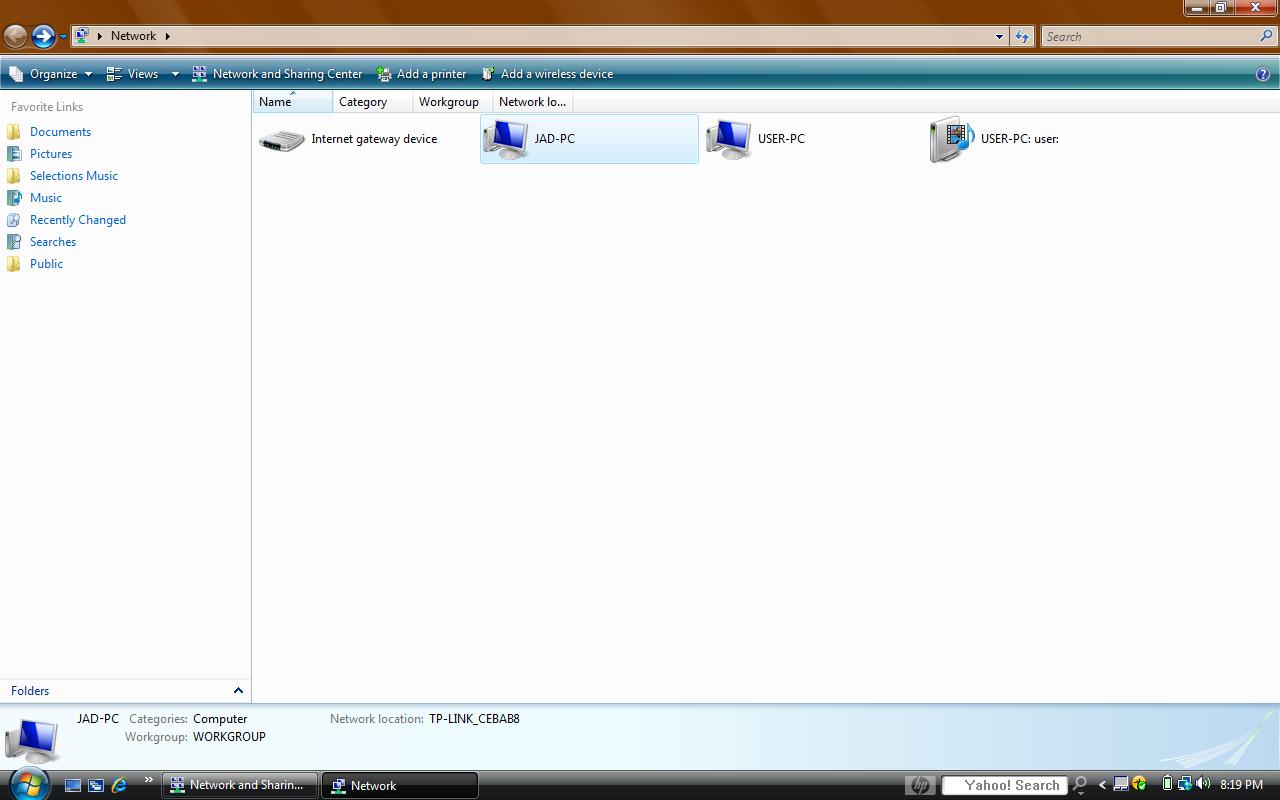
Task: Open the Help button
Action: (x=1263, y=74)
